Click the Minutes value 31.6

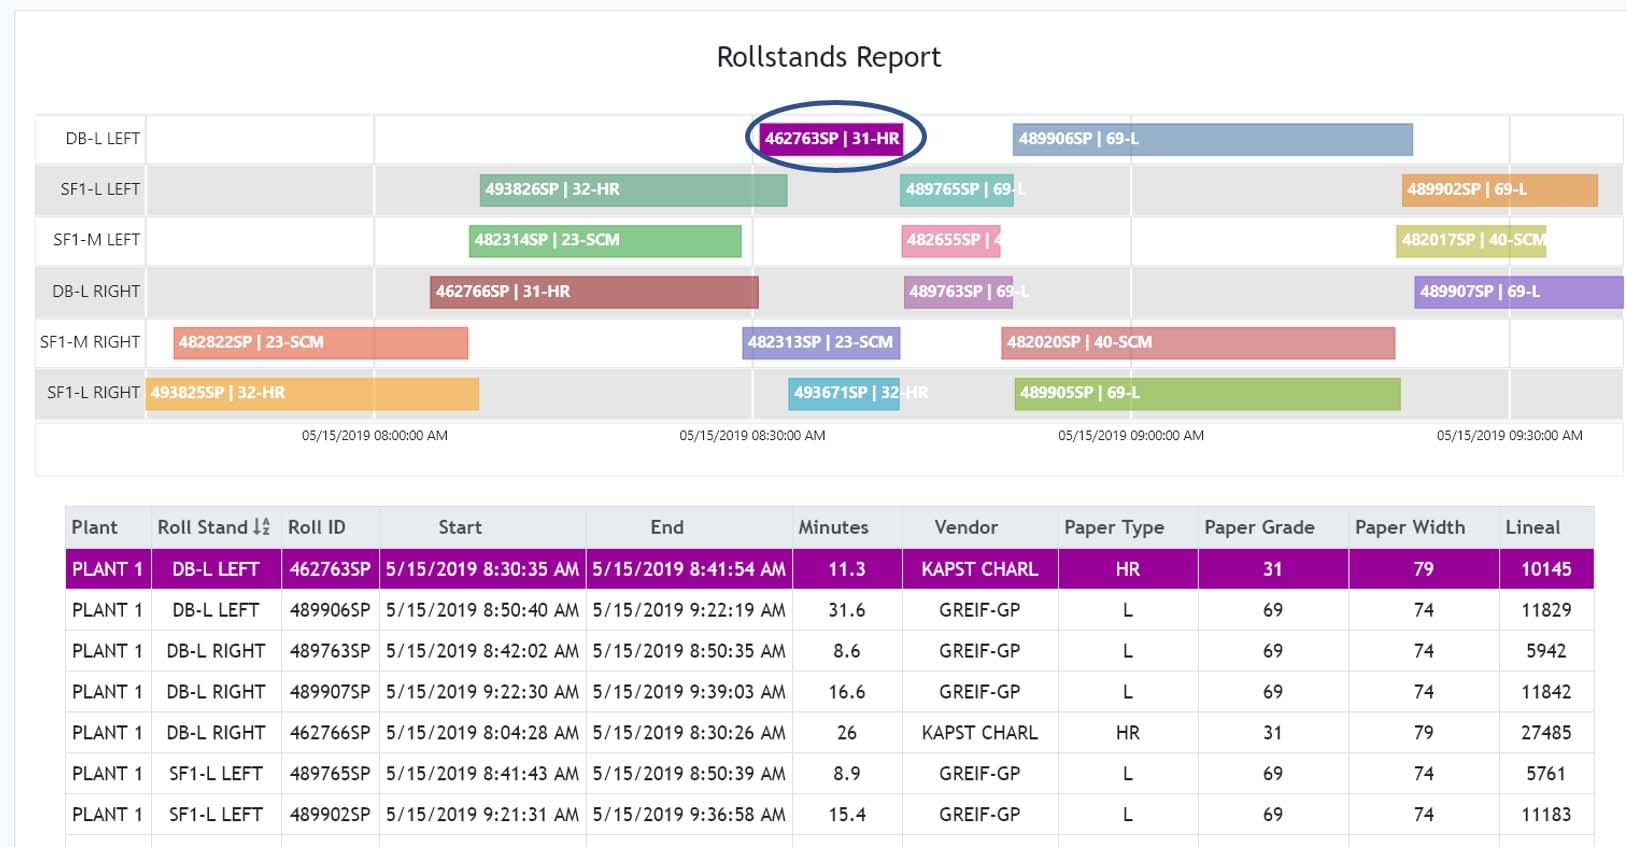[847, 610]
